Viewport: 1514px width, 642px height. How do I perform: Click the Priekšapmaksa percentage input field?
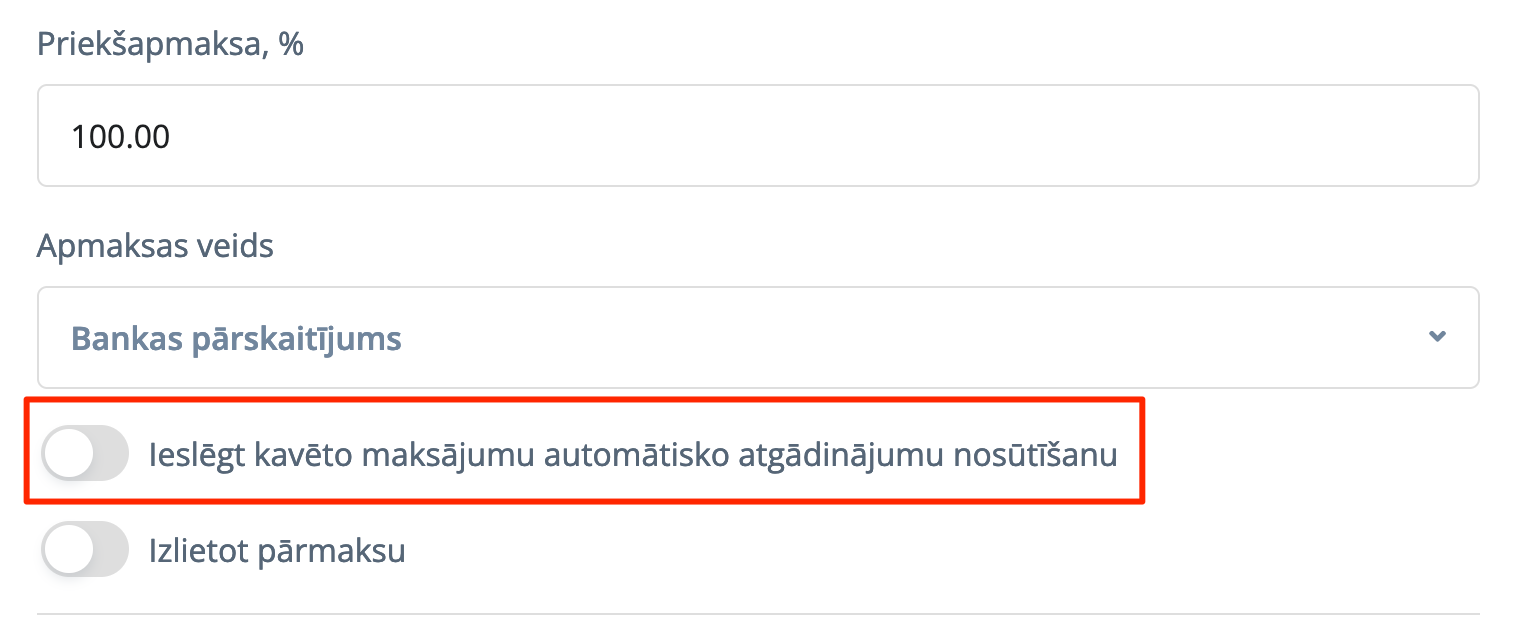click(x=757, y=136)
